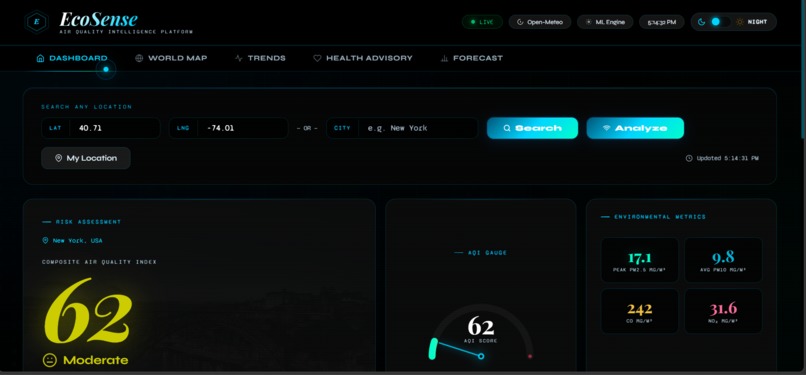The width and height of the screenshot is (806, 375).
Task: Click the 'Updated 5:14:31 PM' text
Action: pyautogui.click(x=727, y=158)
